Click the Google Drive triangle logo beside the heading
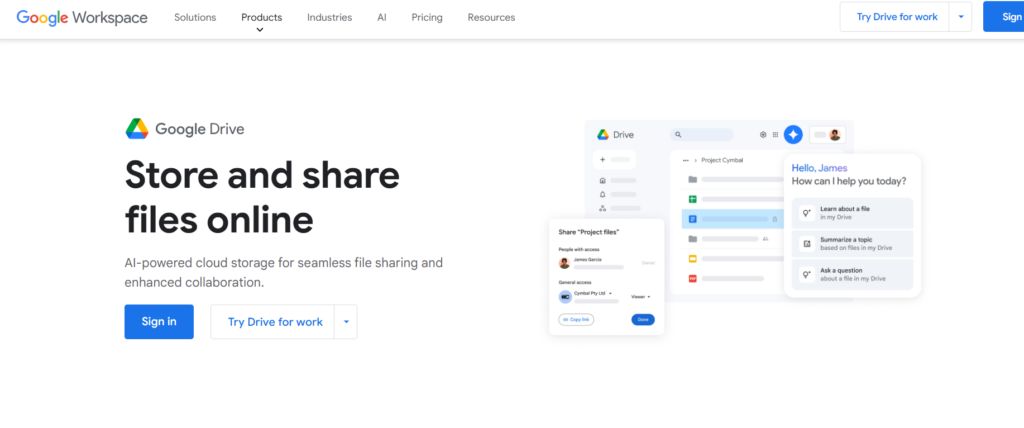This screenshot has height=428, width=1024. [x=137, y=129]
